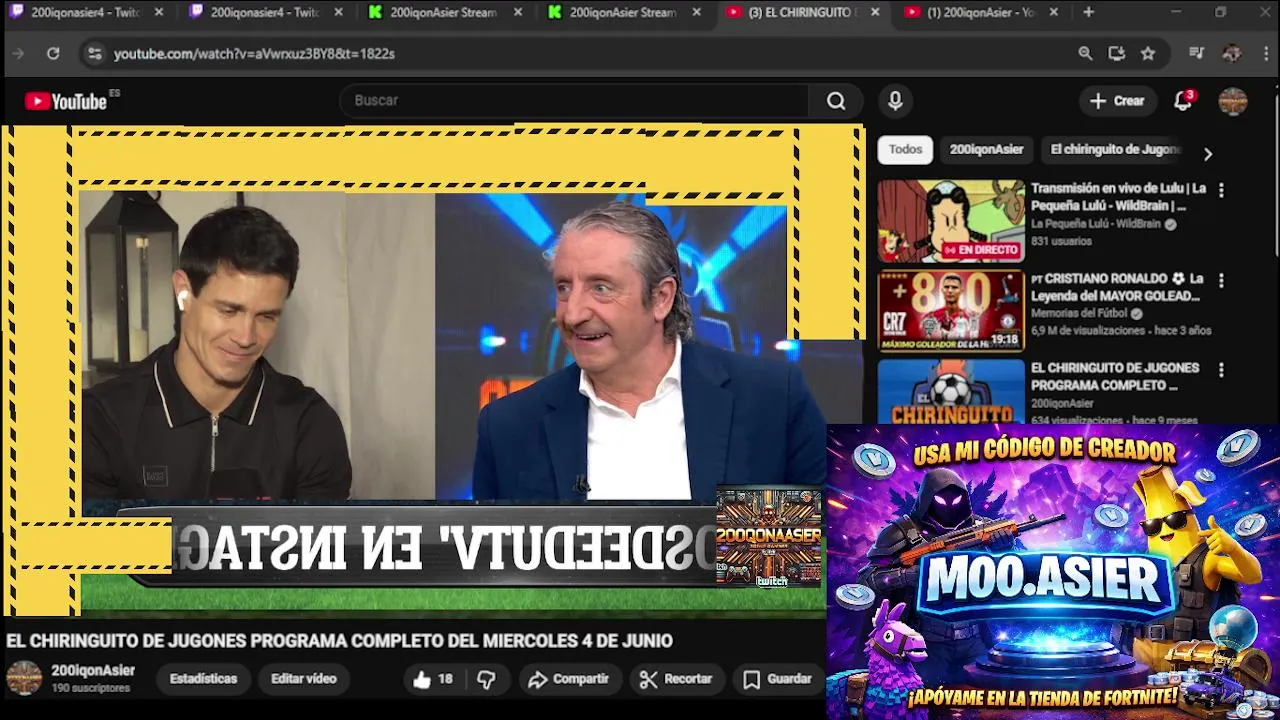This screenshot has height=720, width=1280.
Task: Open the browser media control icon
Action: [x=1197, y=54]
